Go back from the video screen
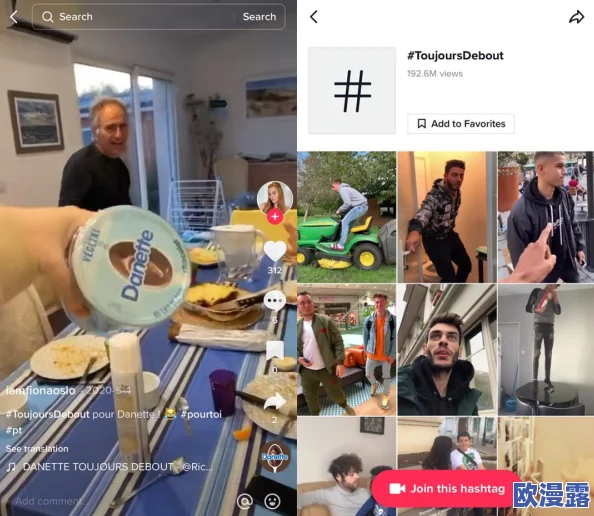This screenshot has height=516, width=594. pyautogui.click(x=14, y=17)
